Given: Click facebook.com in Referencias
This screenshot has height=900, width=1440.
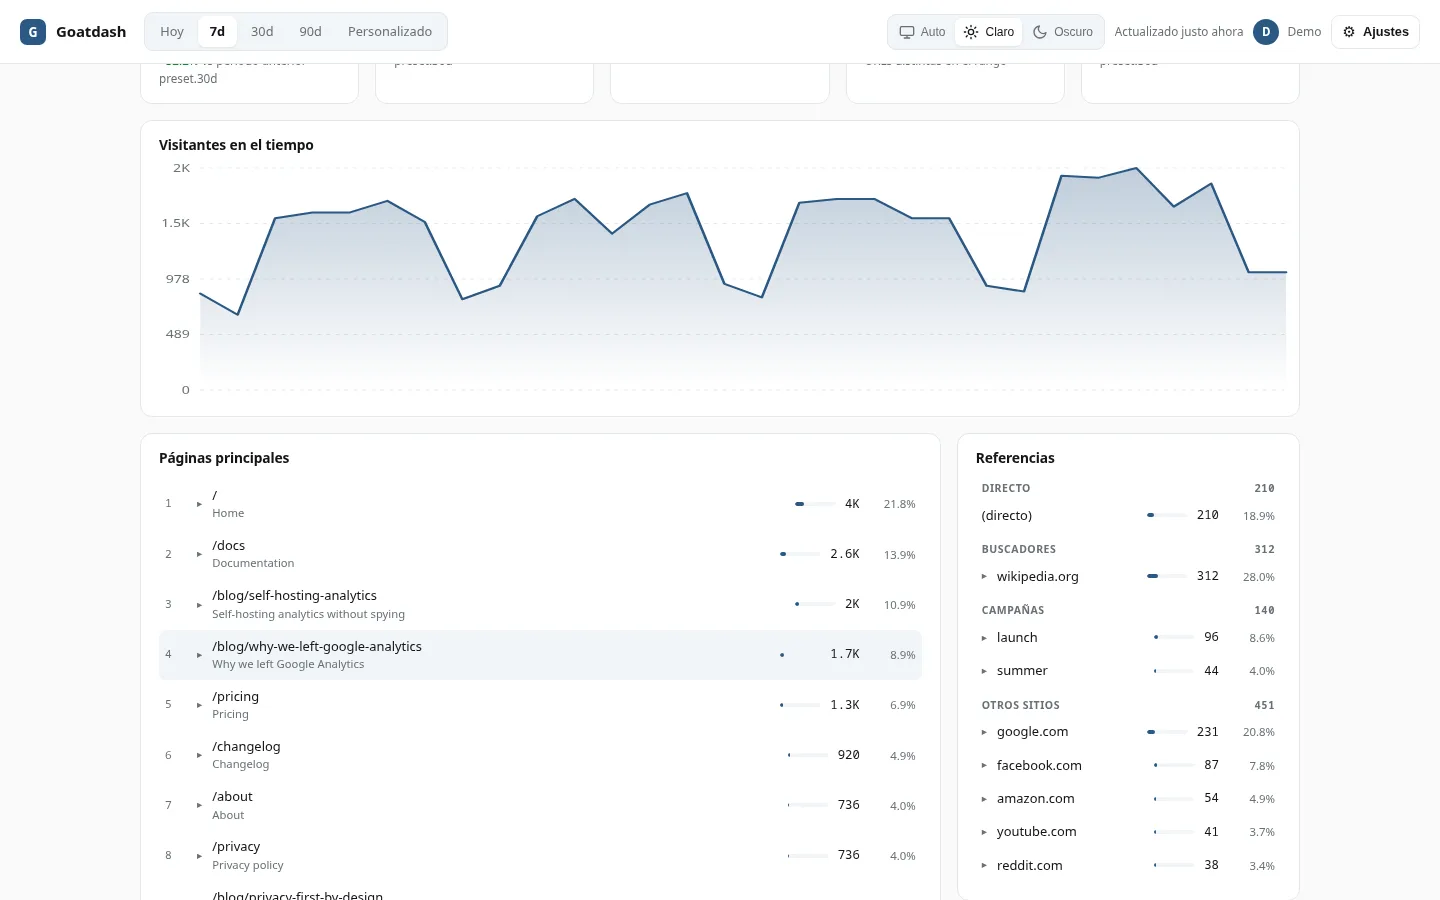Looking at the screenshot, I should tap(1039, 765).
